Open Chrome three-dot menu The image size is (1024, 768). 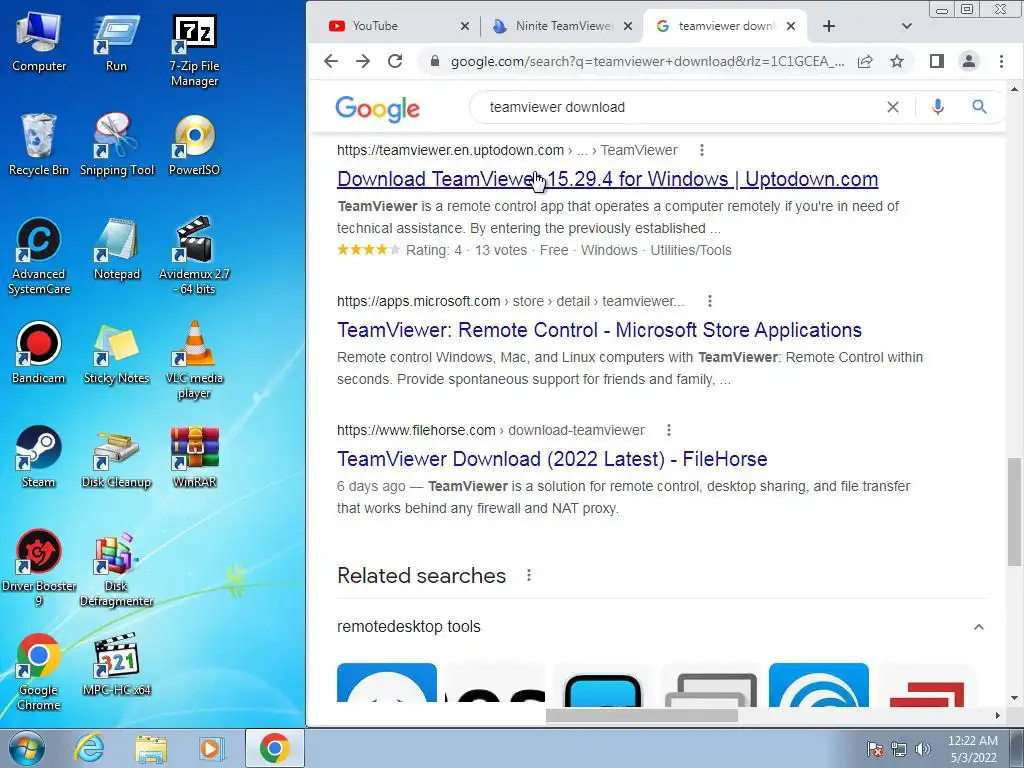1001,61
